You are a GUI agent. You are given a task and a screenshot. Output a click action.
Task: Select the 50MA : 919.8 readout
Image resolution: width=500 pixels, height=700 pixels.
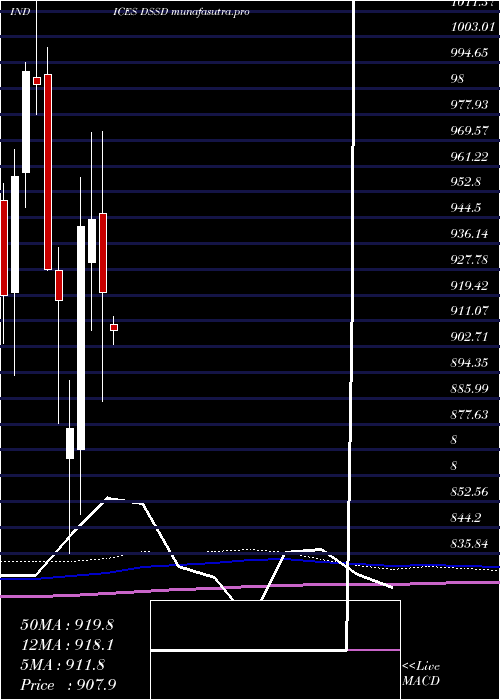click(x=67, y=625)
